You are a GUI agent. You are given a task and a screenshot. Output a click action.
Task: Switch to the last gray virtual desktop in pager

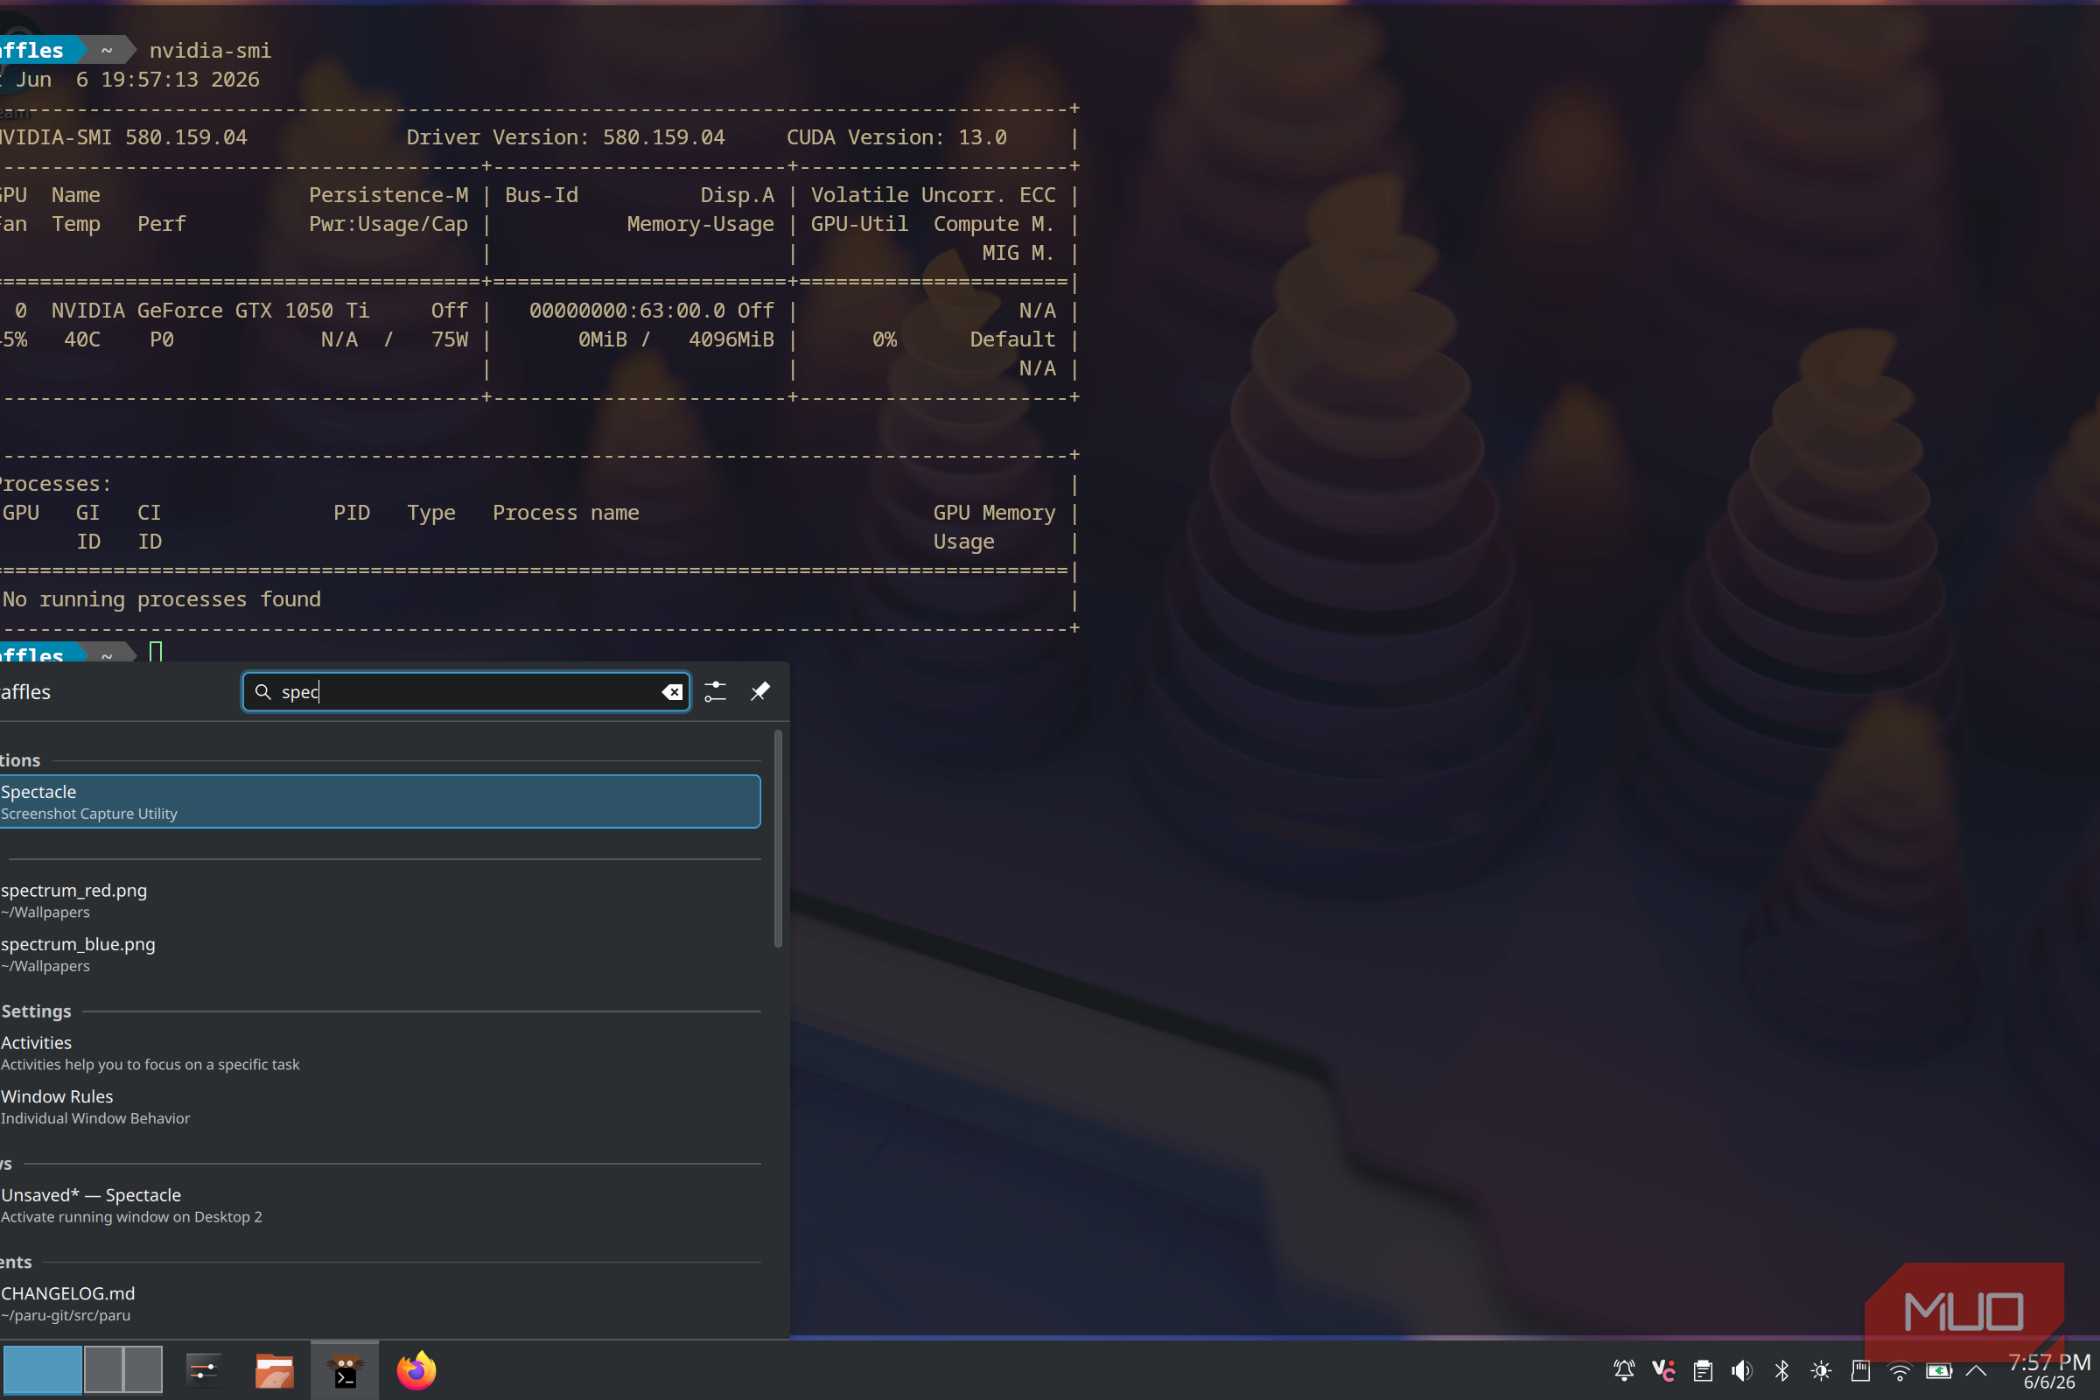click(x=143, y=1370)
